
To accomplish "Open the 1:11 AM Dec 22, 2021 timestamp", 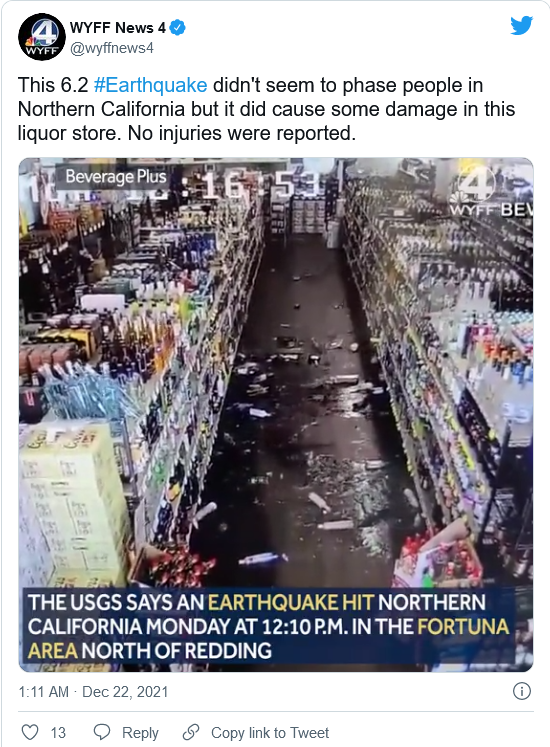I will coord(93,692).
